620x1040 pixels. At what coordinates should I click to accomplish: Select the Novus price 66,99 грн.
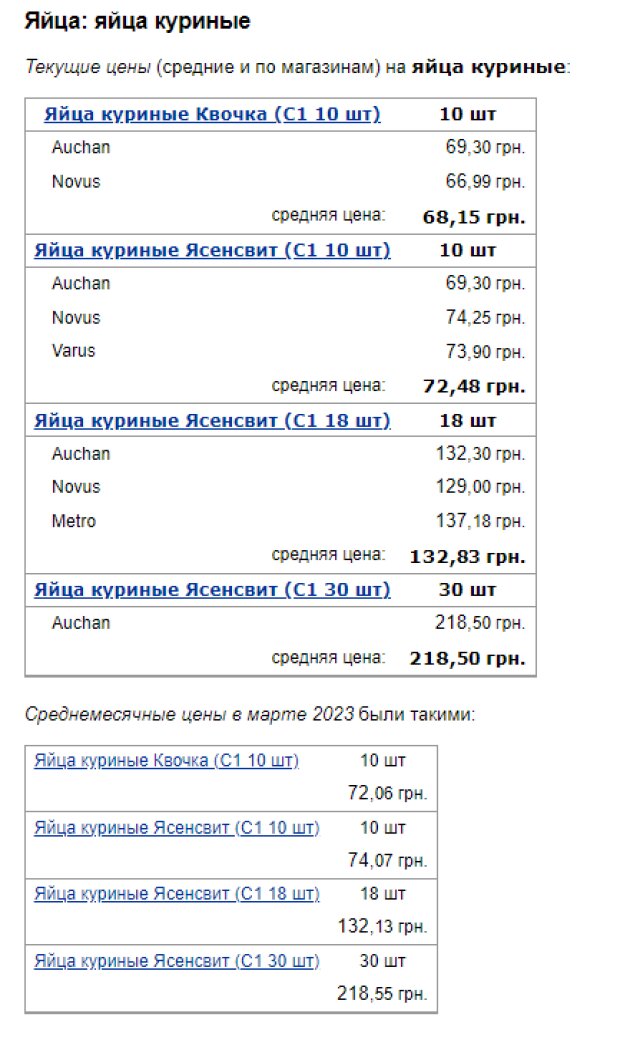(485, 181)
